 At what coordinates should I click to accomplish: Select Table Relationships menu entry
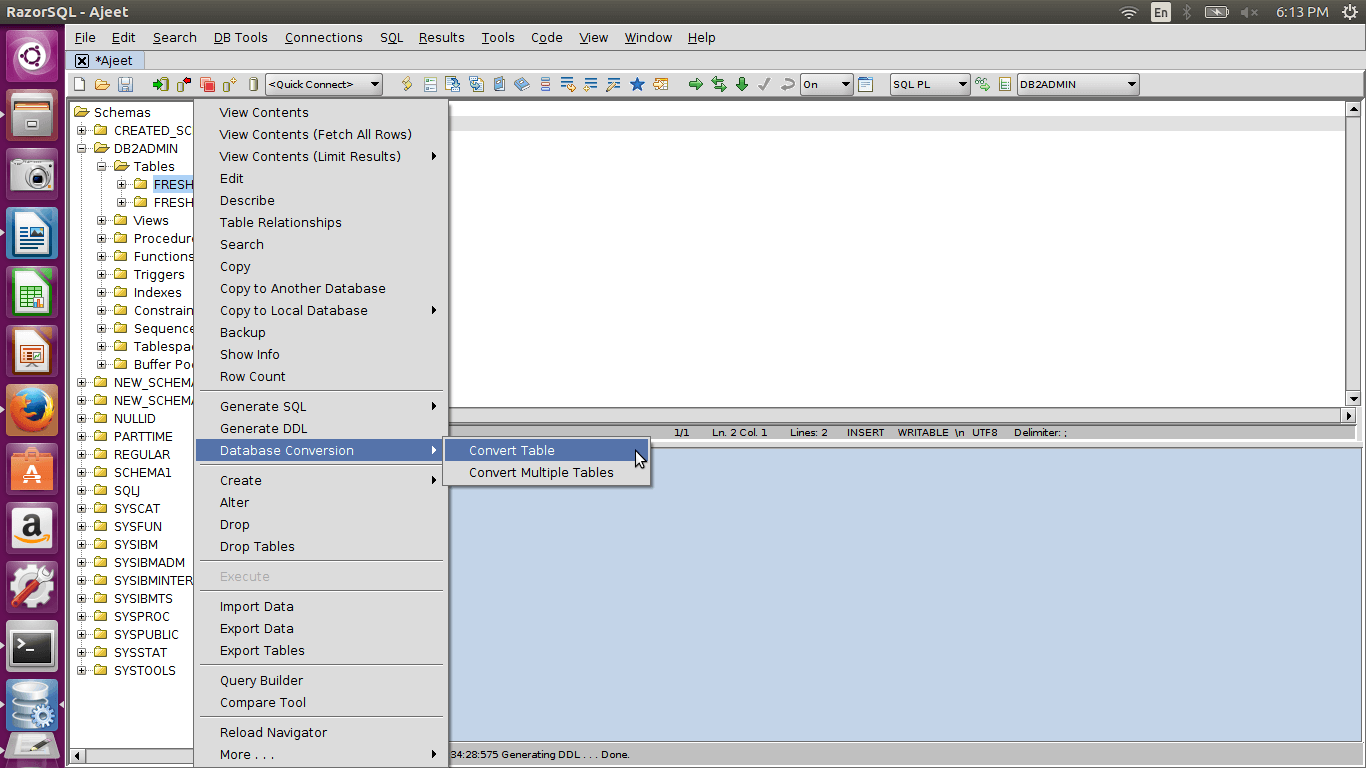[320, 222]
